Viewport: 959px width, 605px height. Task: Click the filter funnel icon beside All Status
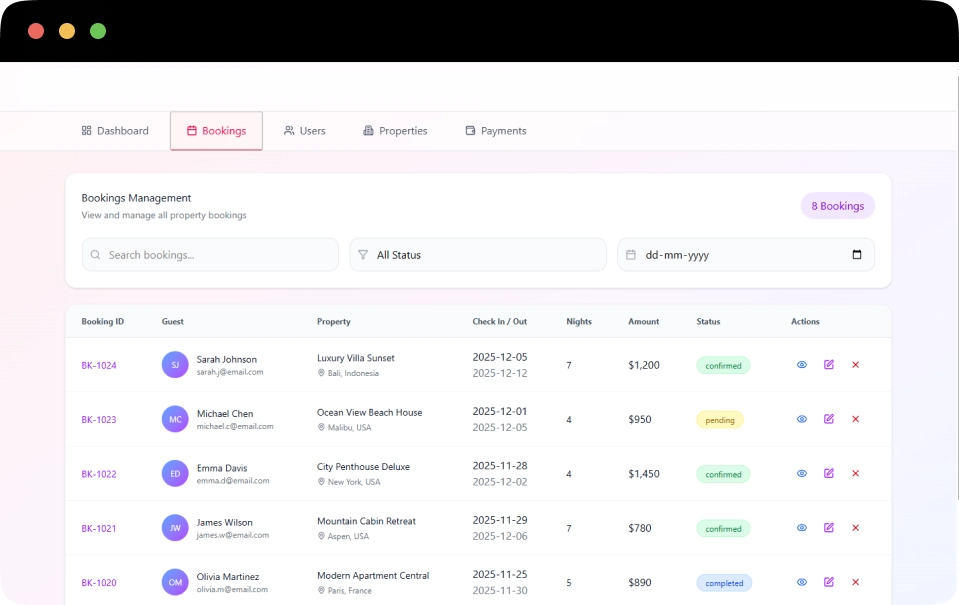click(362, 255)
